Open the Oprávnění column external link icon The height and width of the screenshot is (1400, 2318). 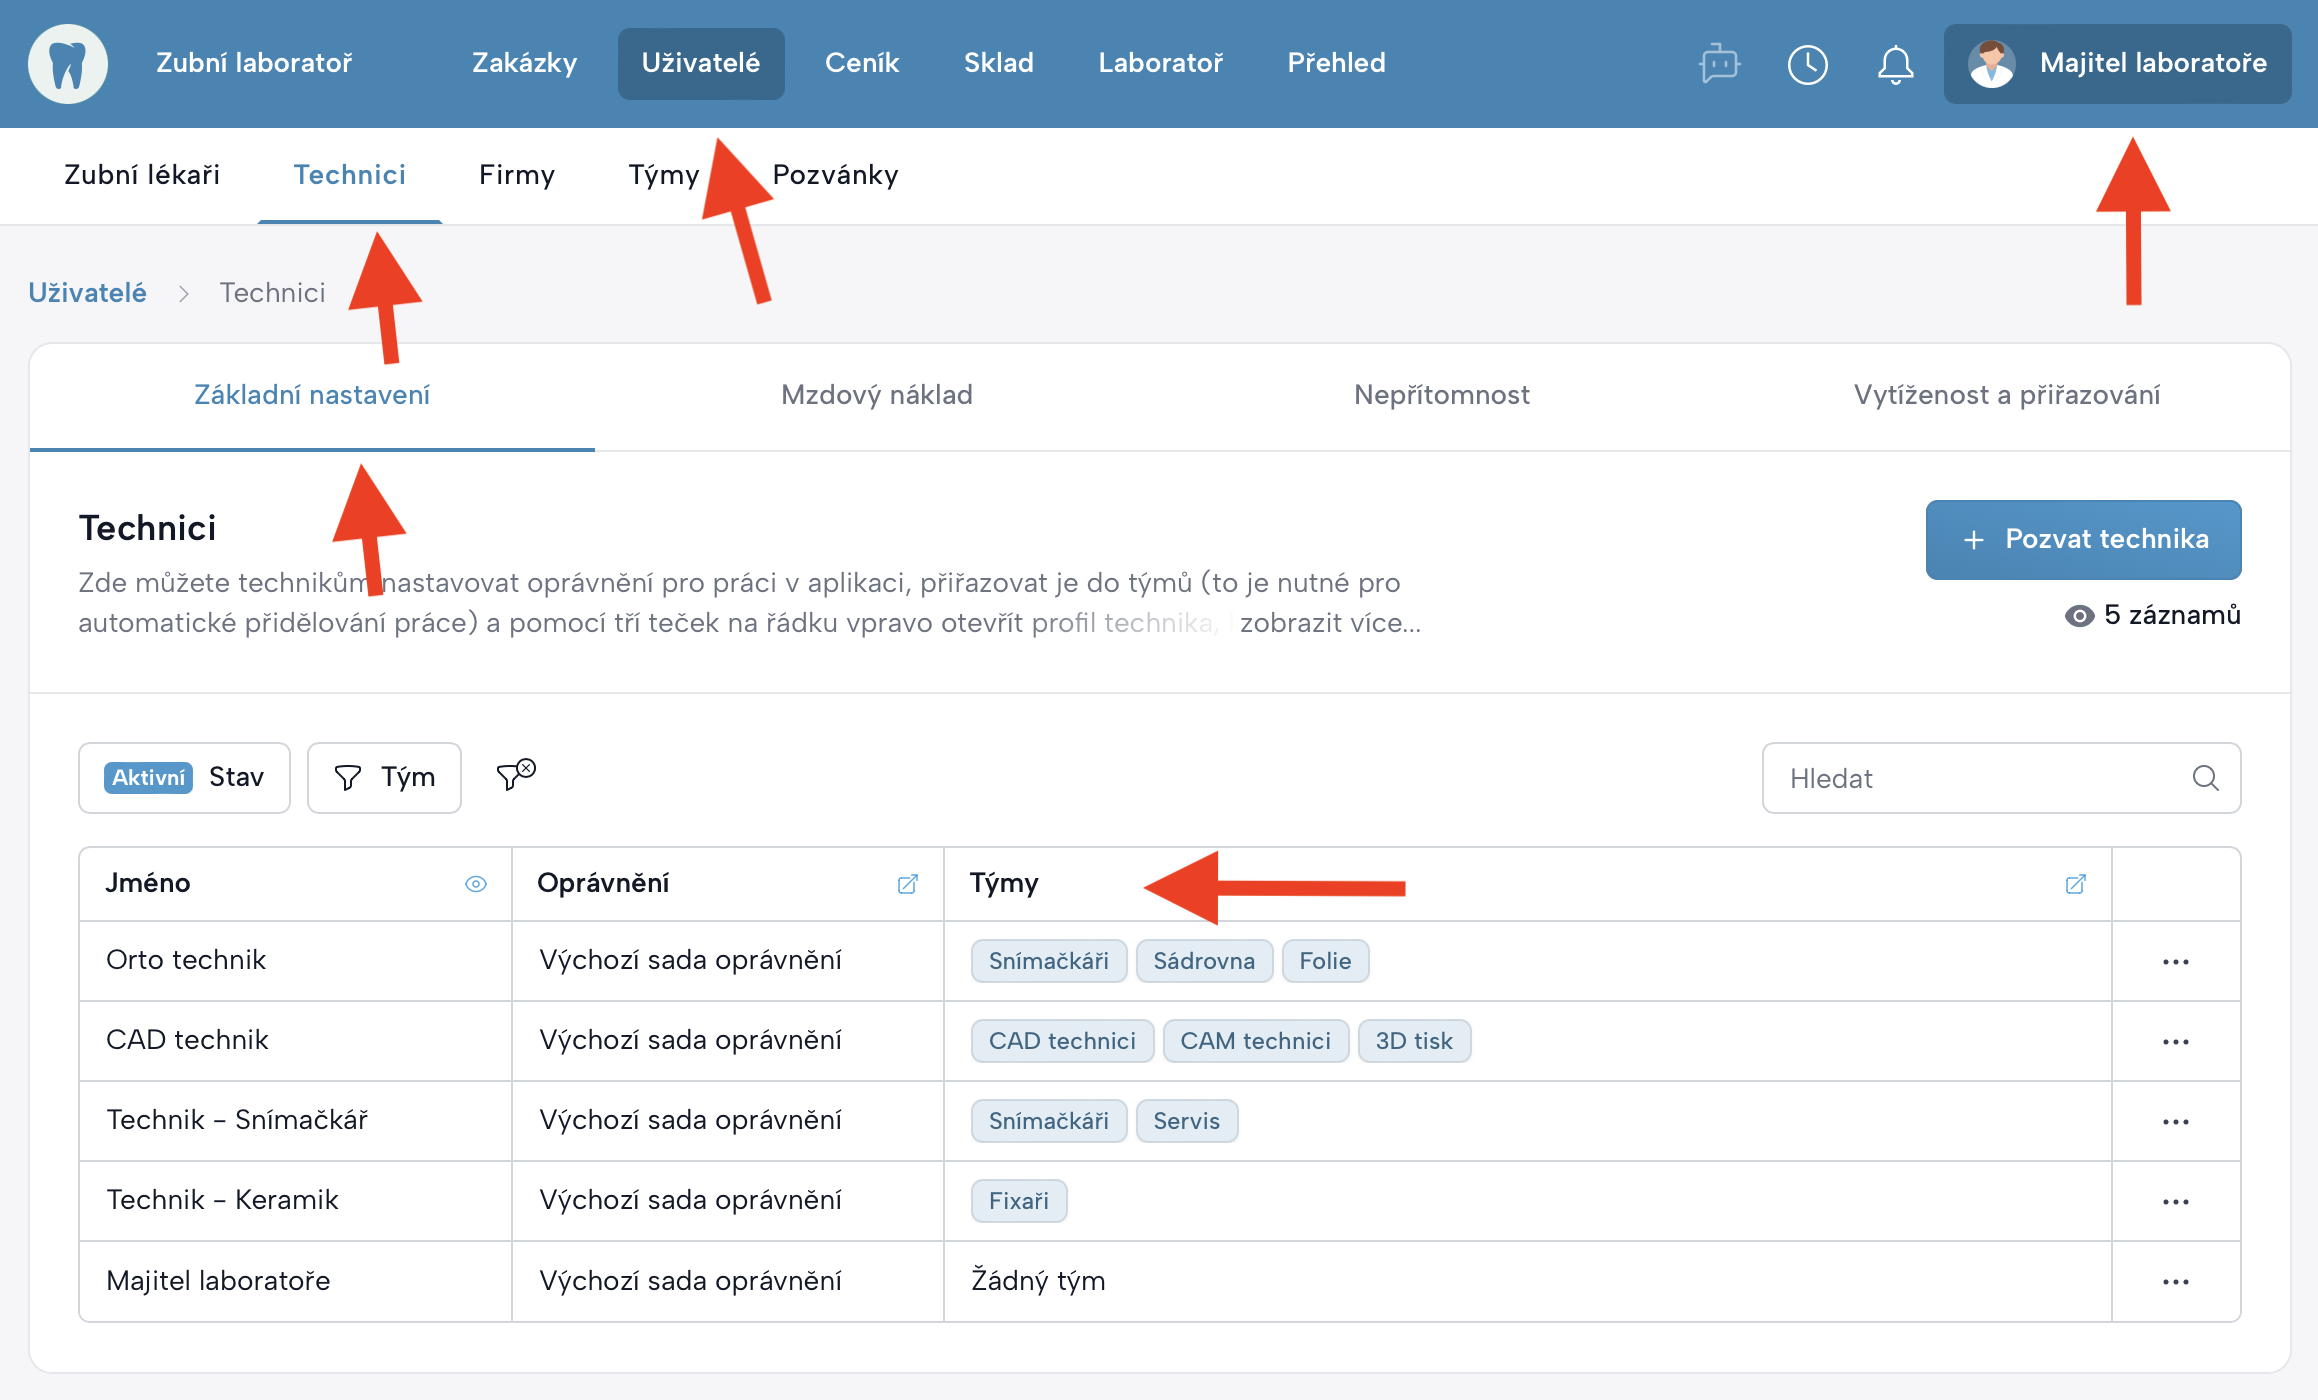907,884
